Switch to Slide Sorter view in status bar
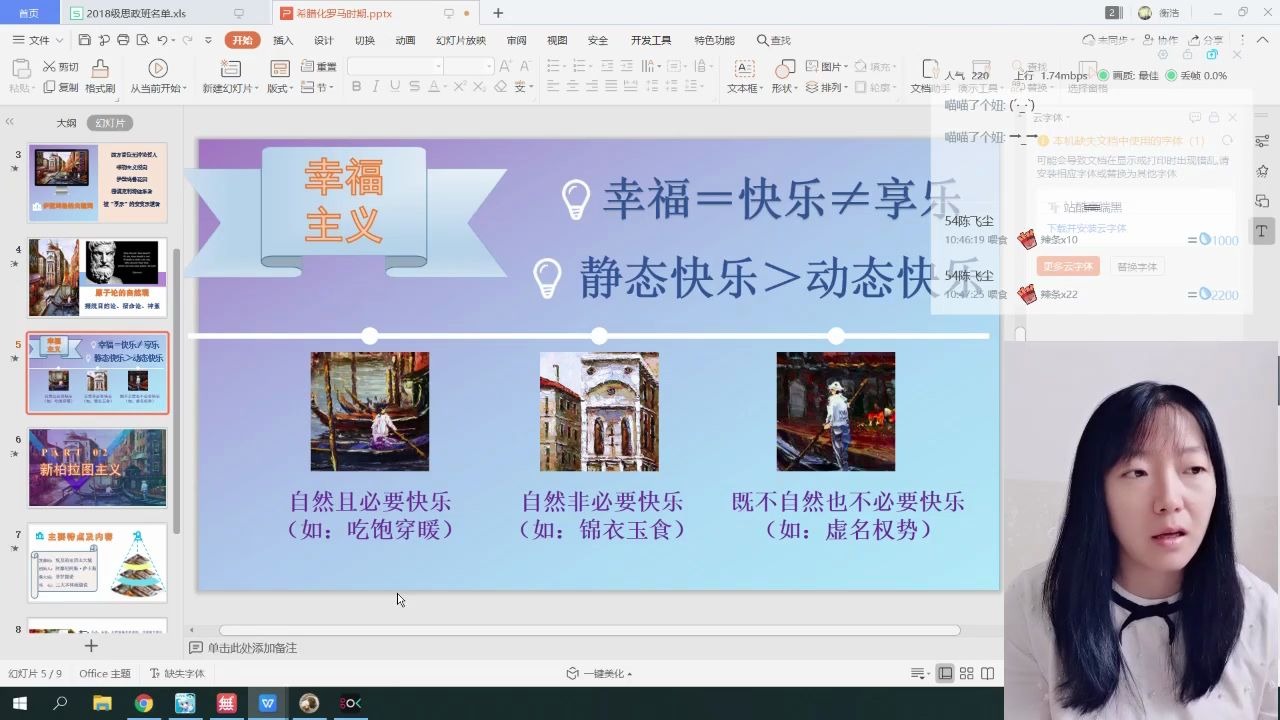Image resolution: width=1280 pixels, height=720 pixels. [966, 674]
